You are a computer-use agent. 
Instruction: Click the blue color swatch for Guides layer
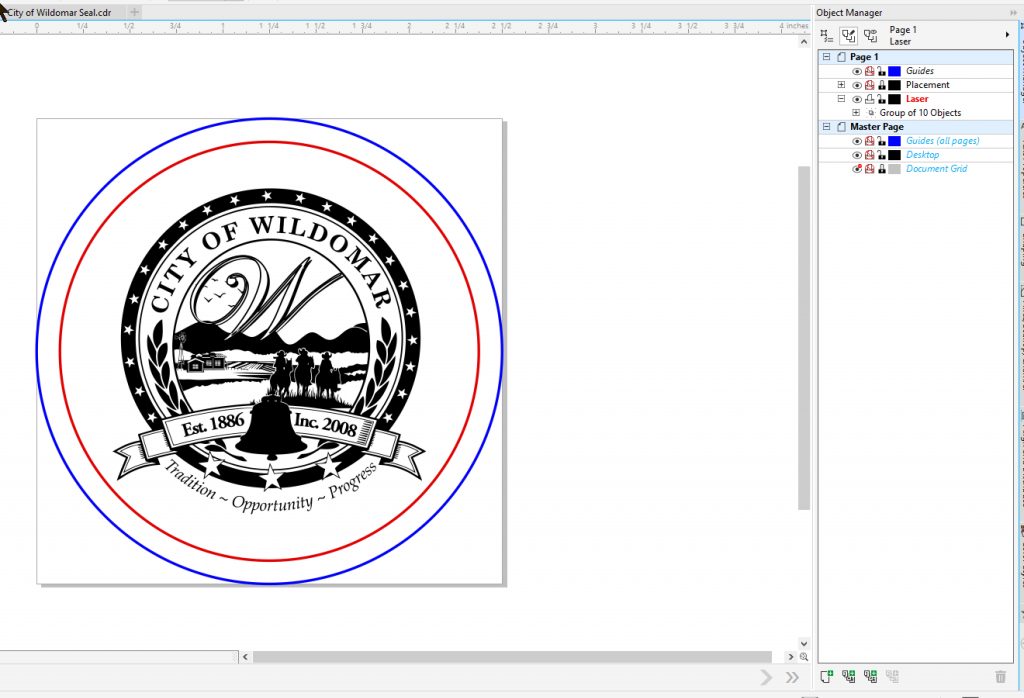coord(894,71)
